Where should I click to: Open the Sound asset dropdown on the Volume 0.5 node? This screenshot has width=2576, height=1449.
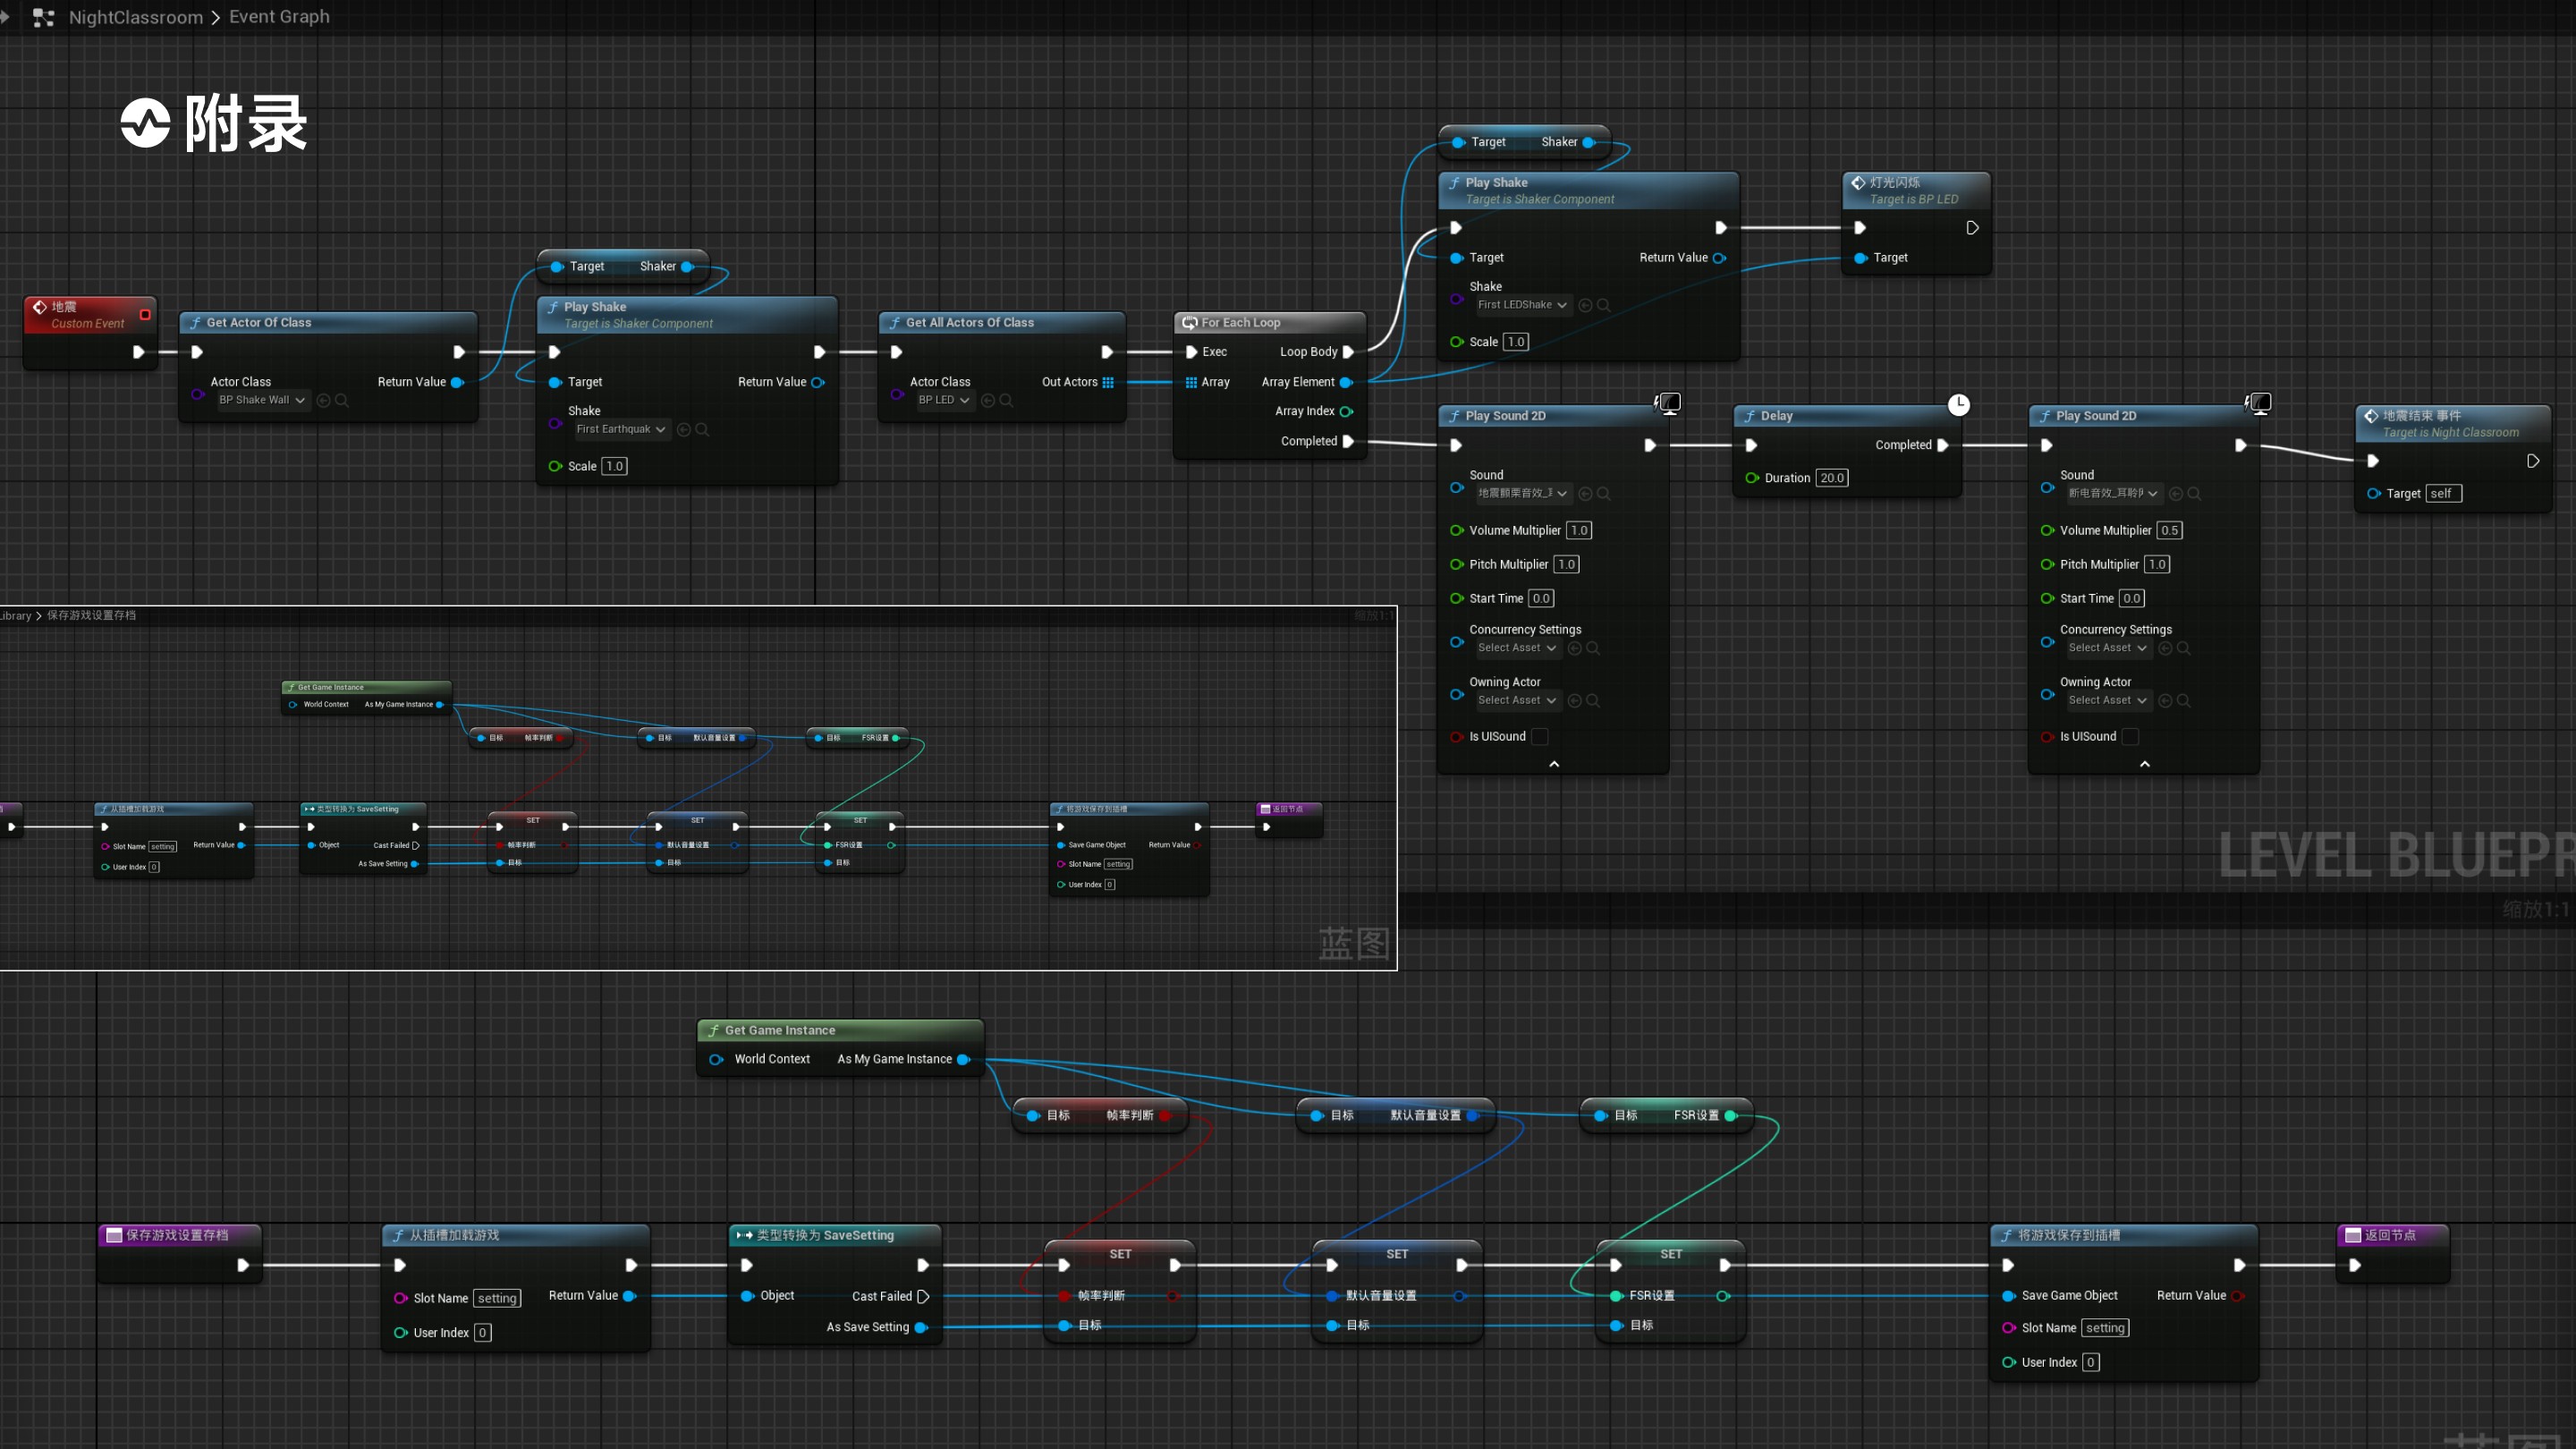pos(2113,493)
